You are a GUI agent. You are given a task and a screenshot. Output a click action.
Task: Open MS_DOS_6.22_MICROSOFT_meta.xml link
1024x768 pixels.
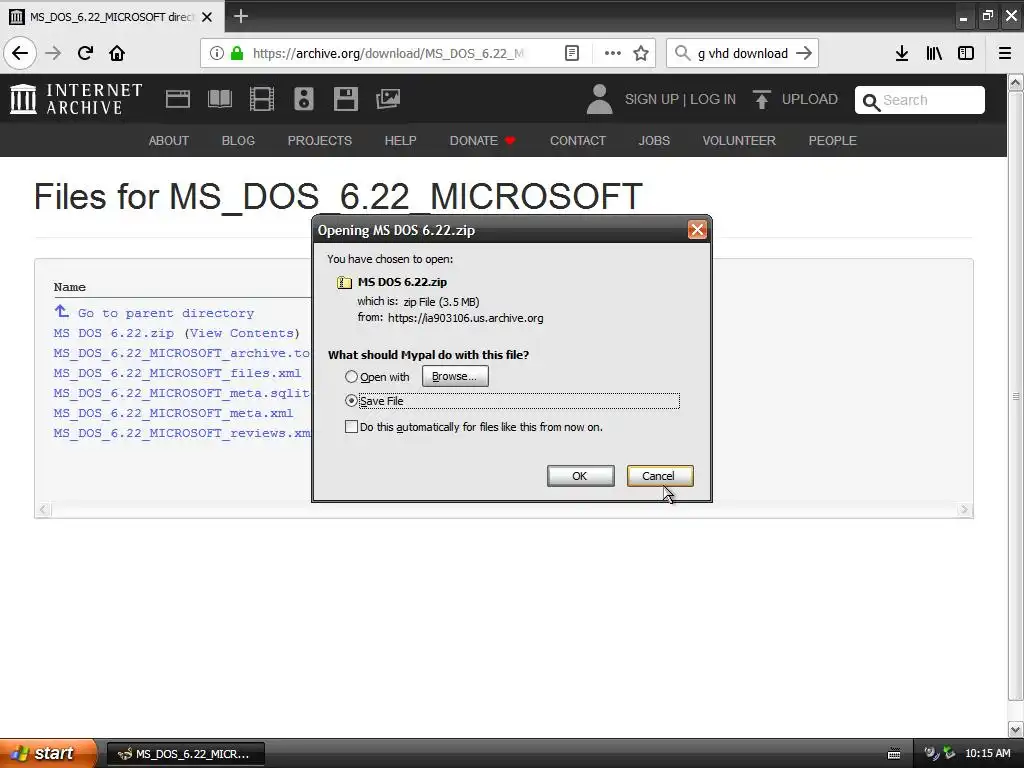click(x=173, y=413)
